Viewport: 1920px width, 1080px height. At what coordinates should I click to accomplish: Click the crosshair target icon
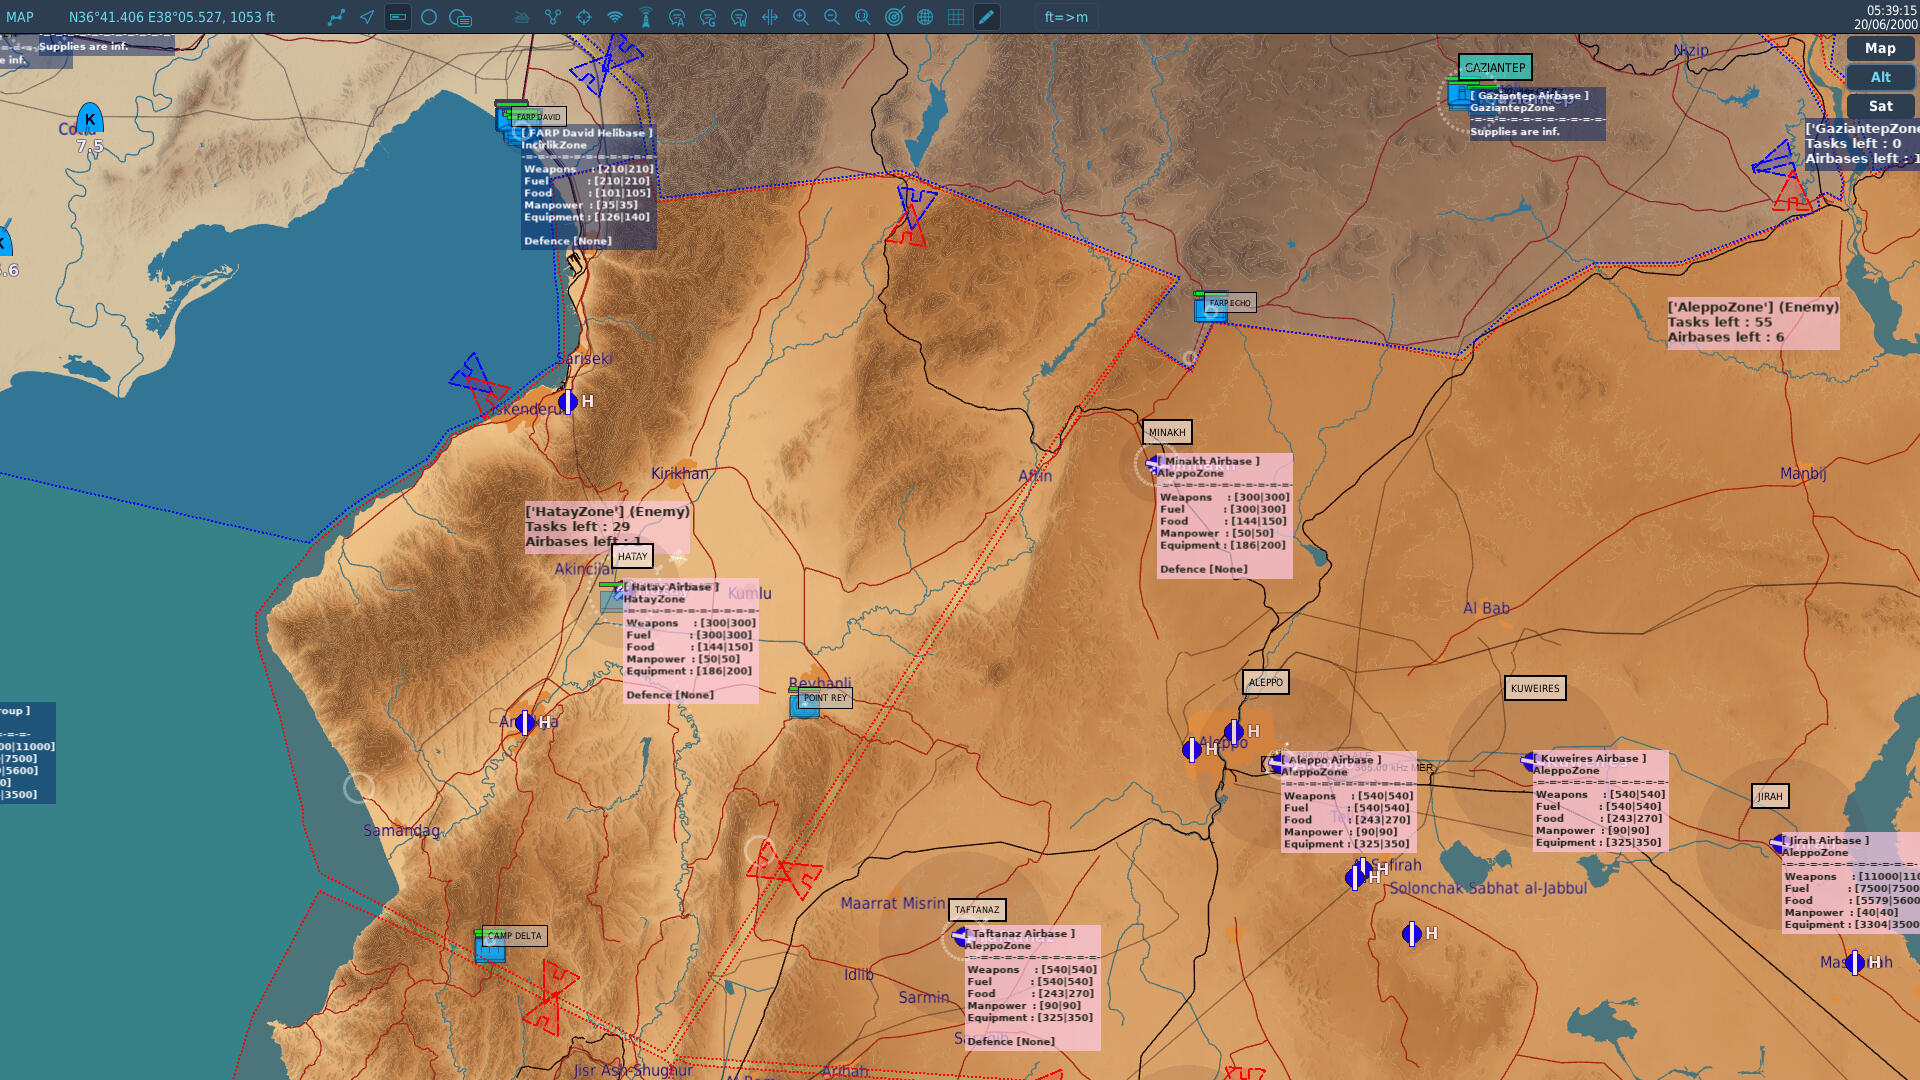tap(584, 17)
